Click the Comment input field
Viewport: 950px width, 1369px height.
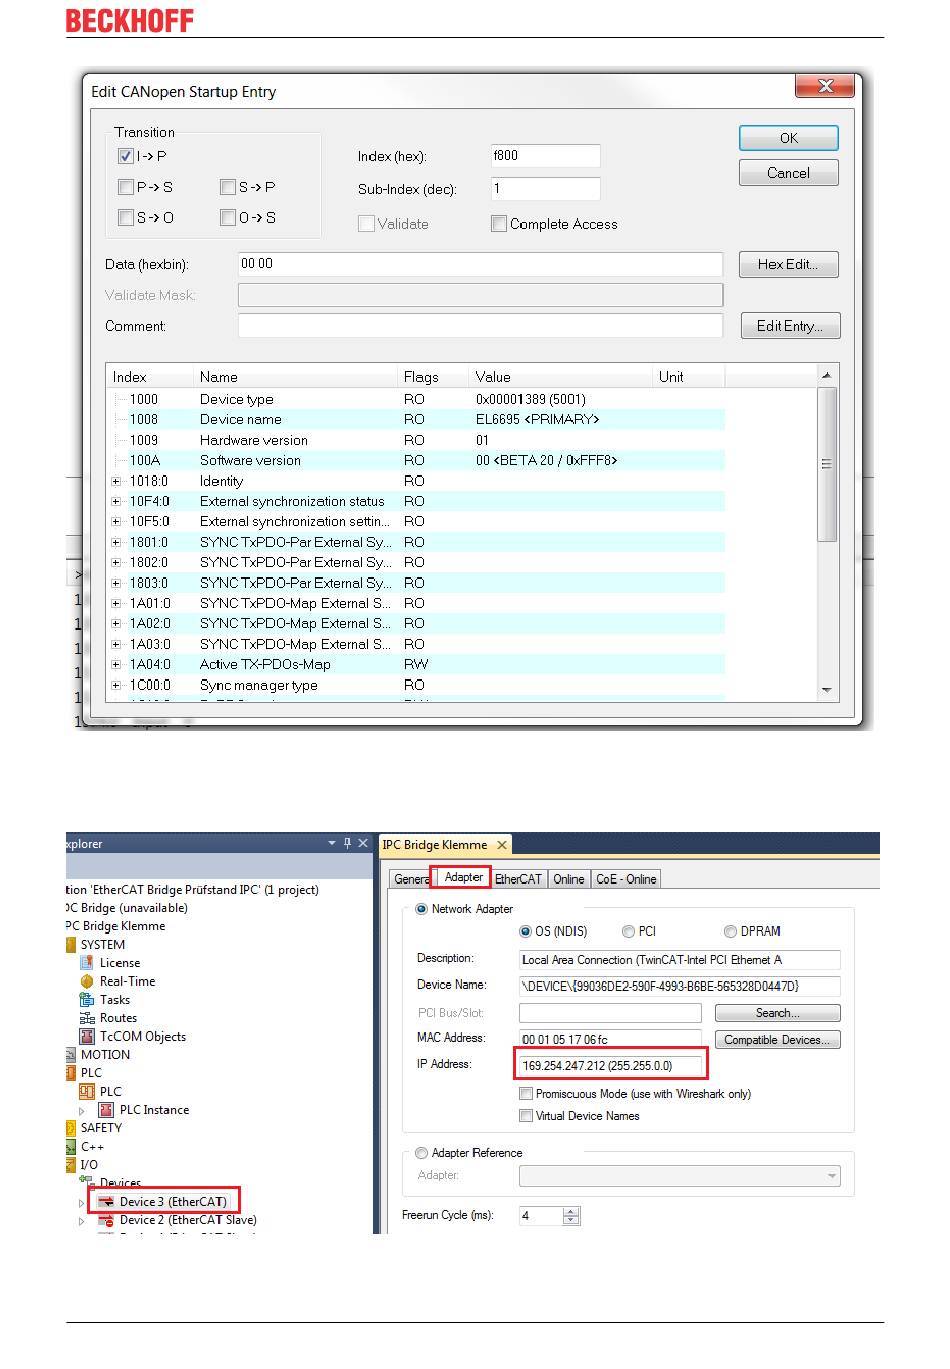(x=480, y=326)
